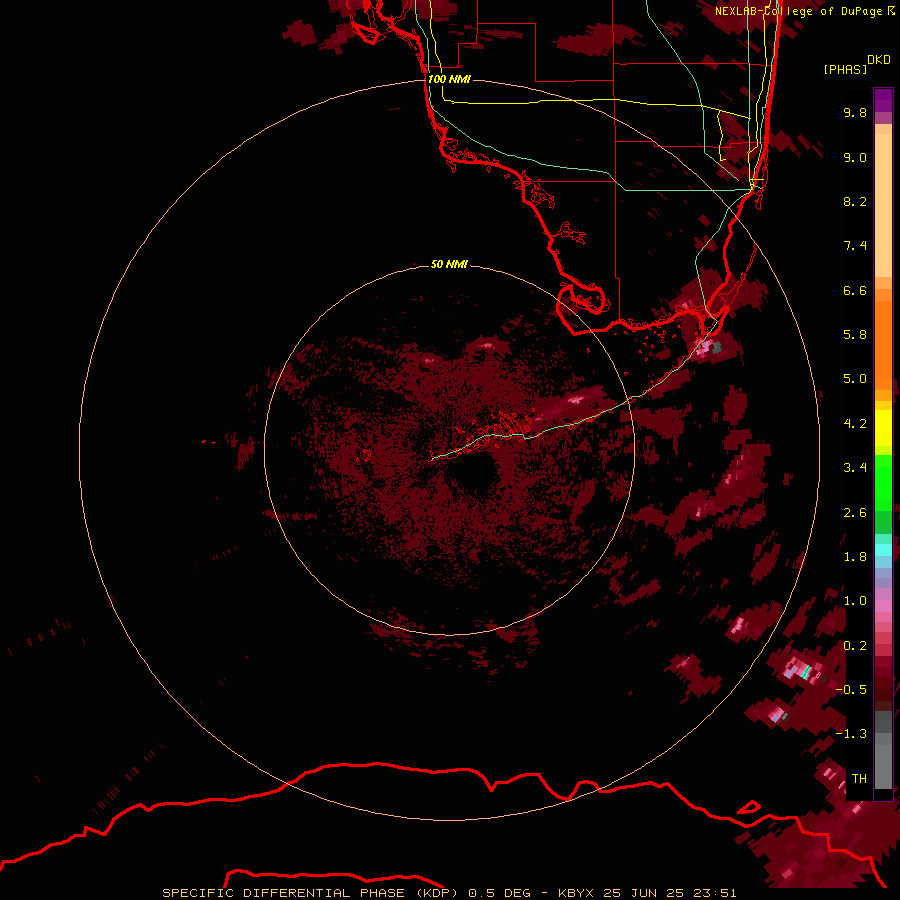This screenshot has width=900, height=900.
Task: Click the 5.8 value on the color scale
Action: pos(855,335)
